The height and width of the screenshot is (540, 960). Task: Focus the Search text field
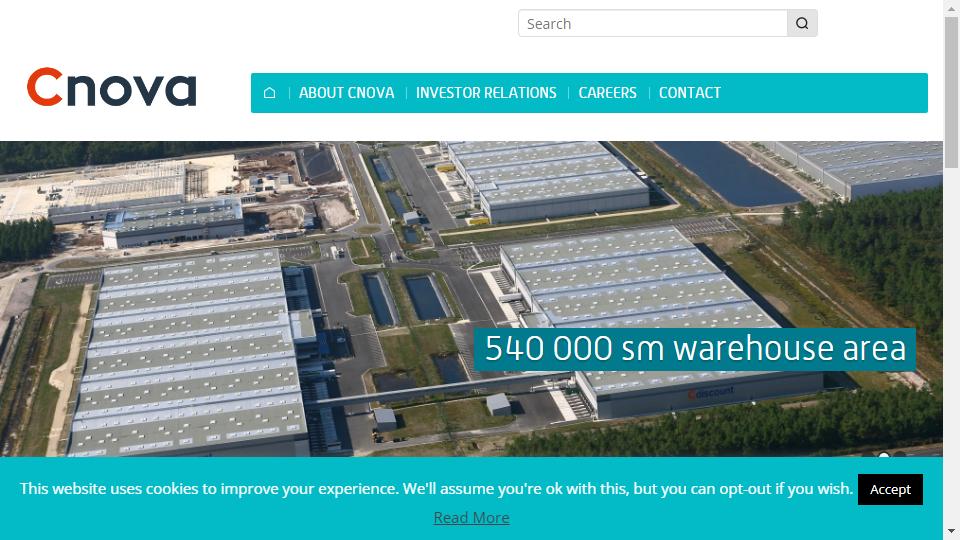click(x=653, y=23)
